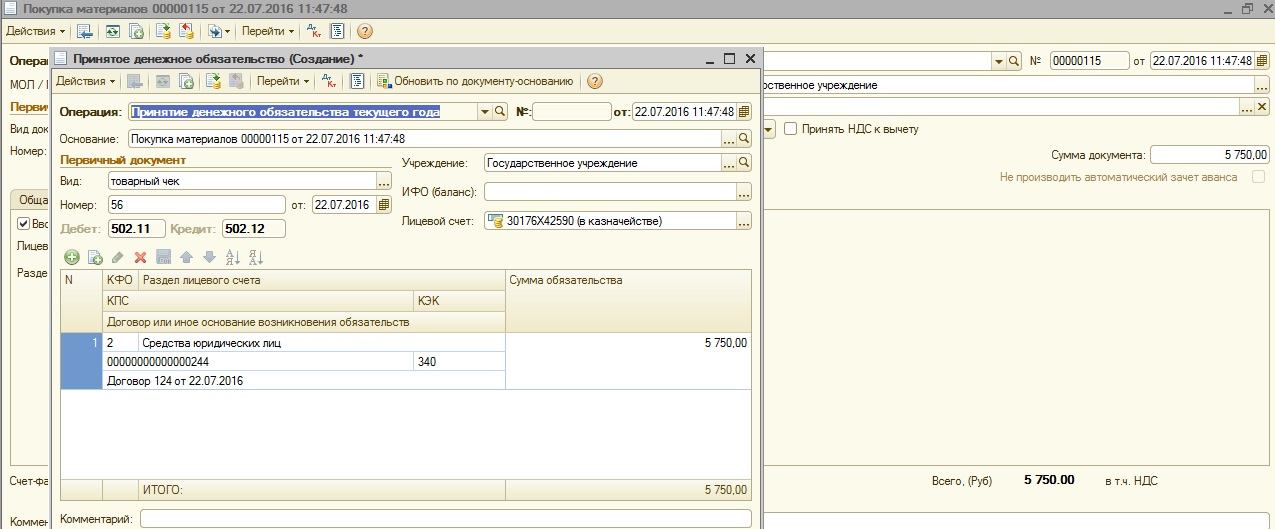The height and width of the screenshot is (529, 1275).
Task: Open the Действия menu in the front dialog
Action: pyautogui.click(x=85, y=81)
